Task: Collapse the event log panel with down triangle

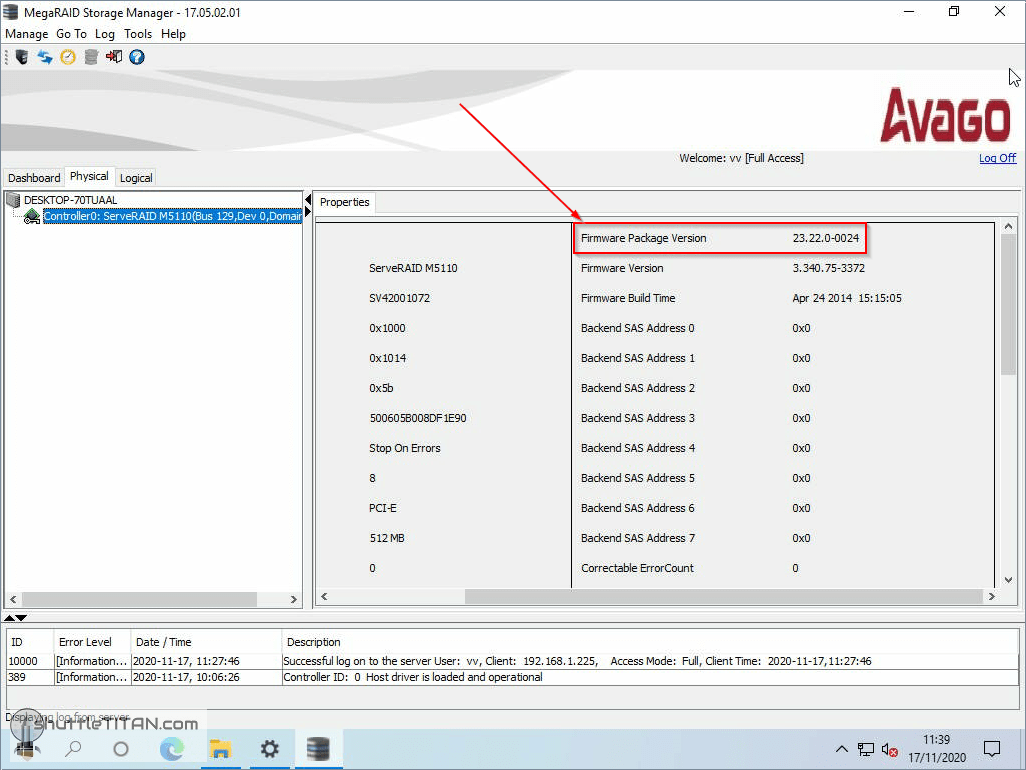Action: coord(21,618)
